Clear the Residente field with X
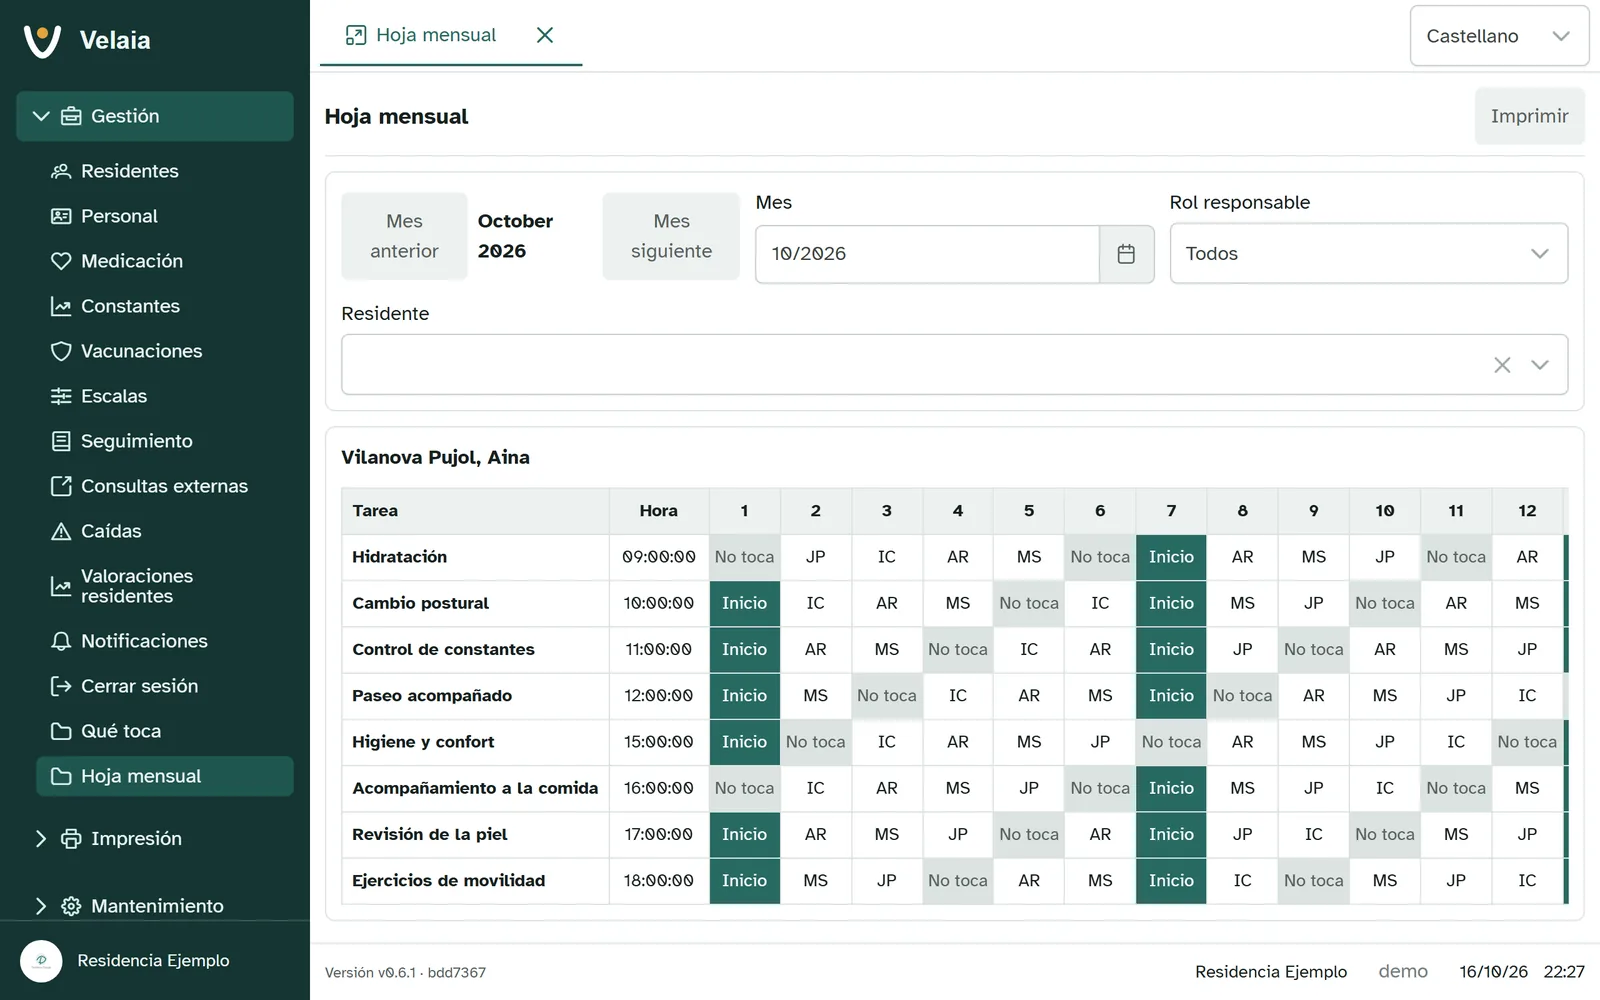The image size is (1600, 1000). [1502, 365]
